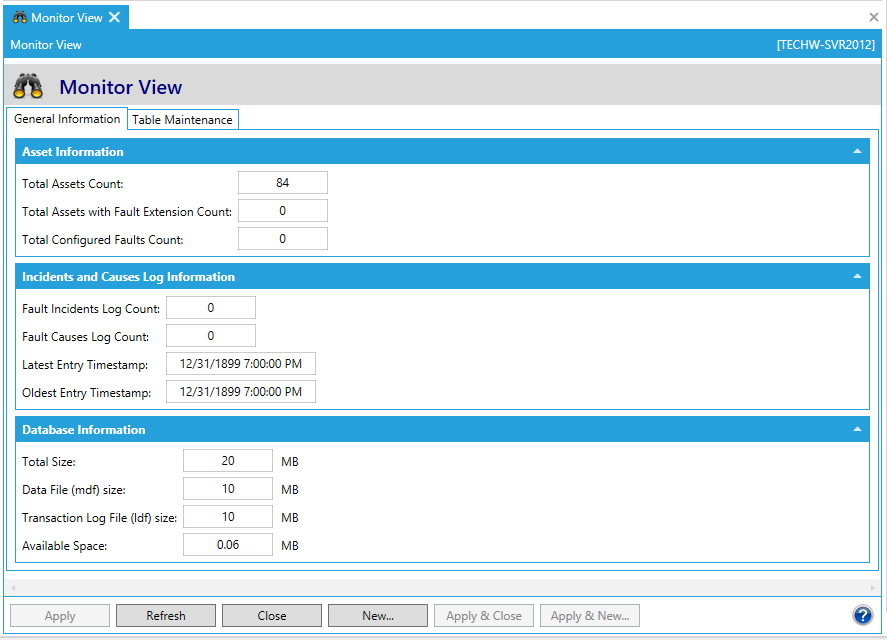The image size is (887, 640).
Task: Click the horizontal scrollbar track
Action: click(x=440, y=587)
